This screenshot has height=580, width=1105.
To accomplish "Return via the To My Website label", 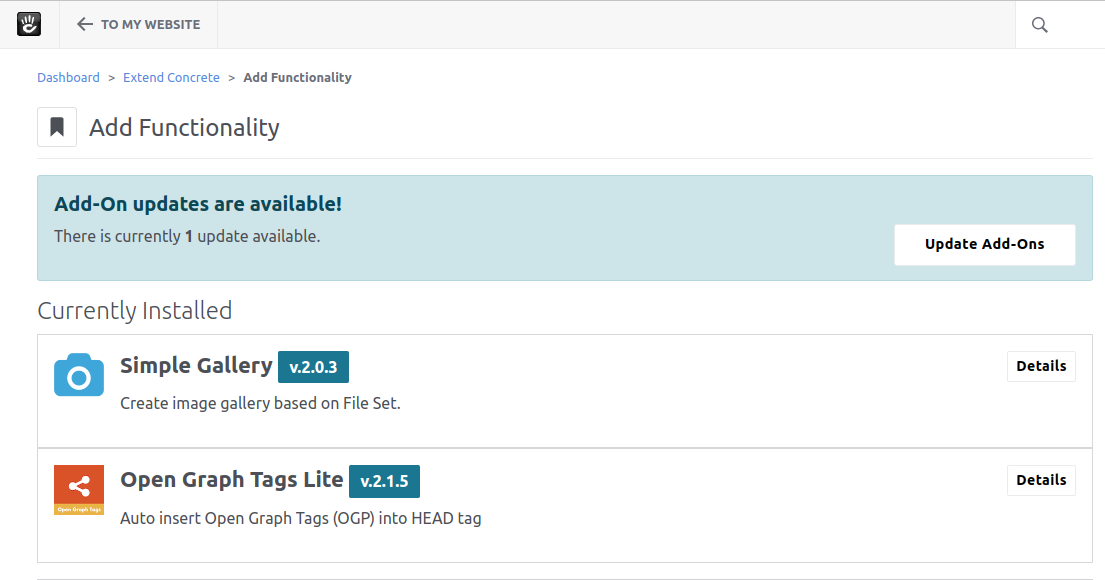I will click(150, 25).
